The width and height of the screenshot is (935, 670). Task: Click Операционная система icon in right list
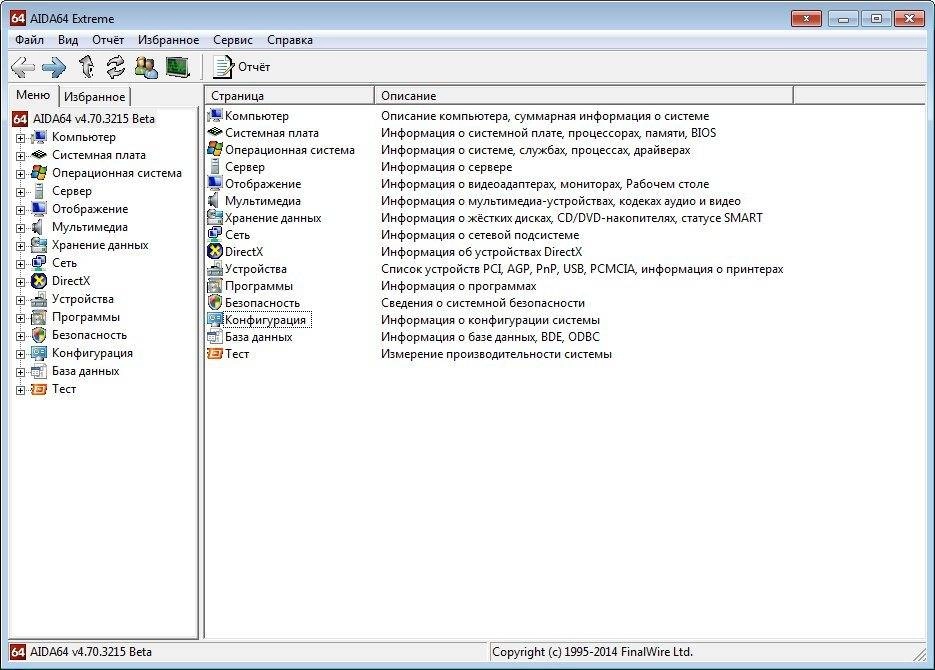(x=215, y=150)
